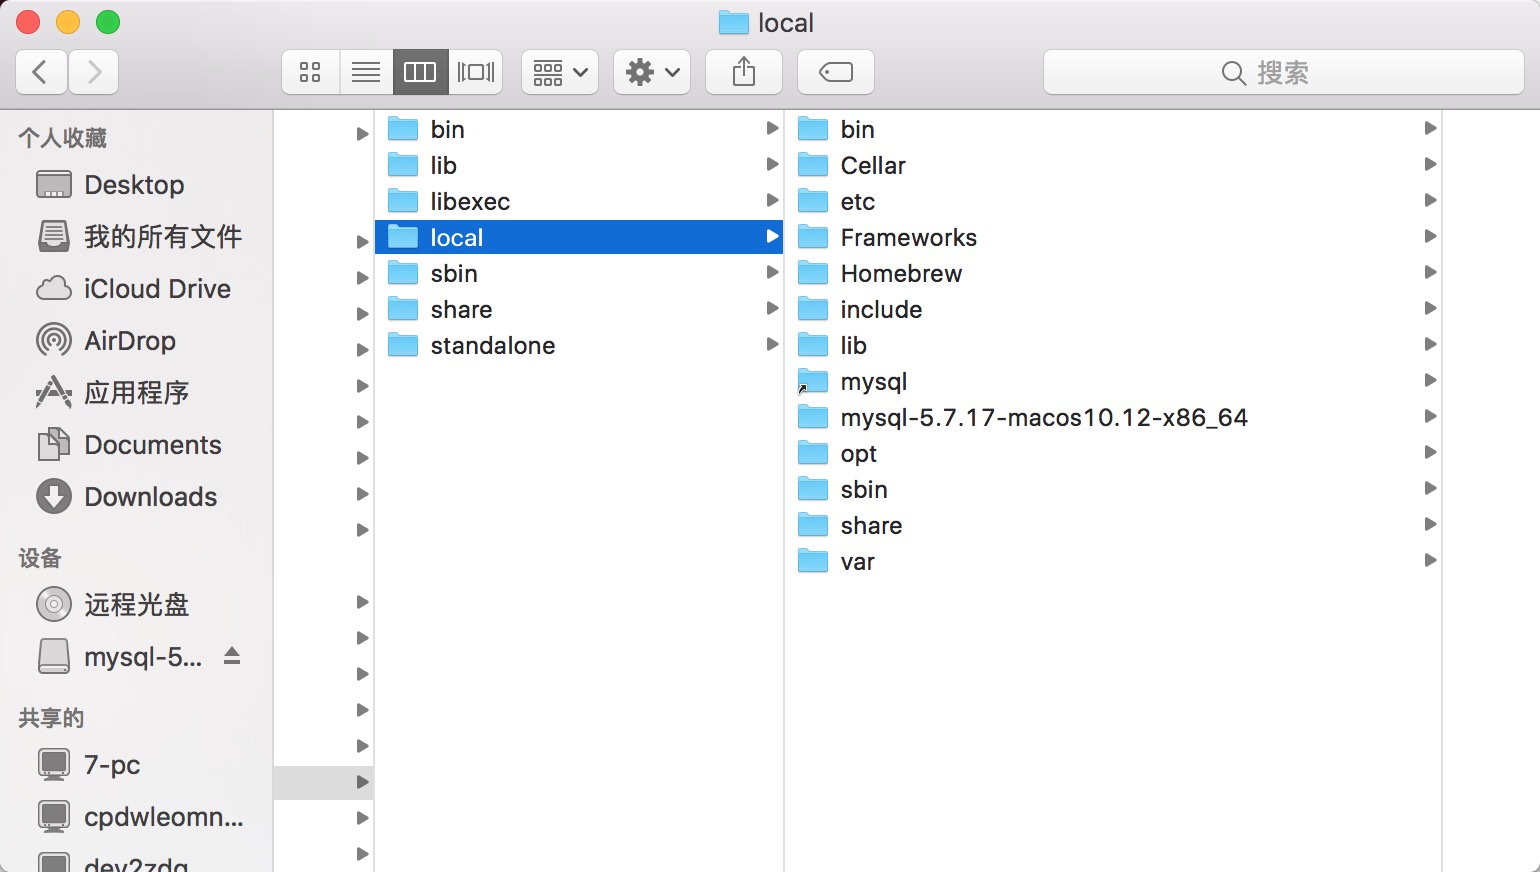Click the Edit Tags toolbar icon

[835, 71]
